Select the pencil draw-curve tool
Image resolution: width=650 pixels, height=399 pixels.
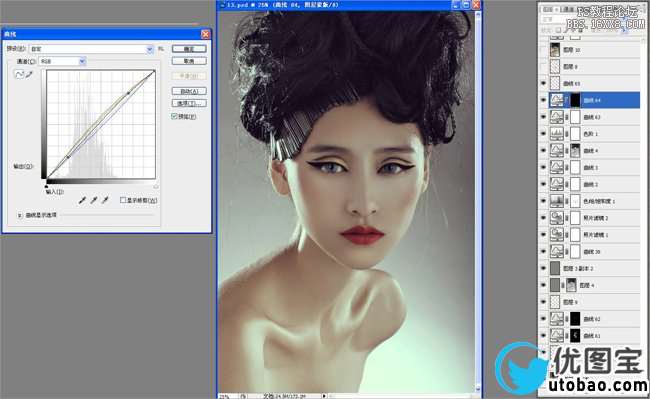(29, 75)
